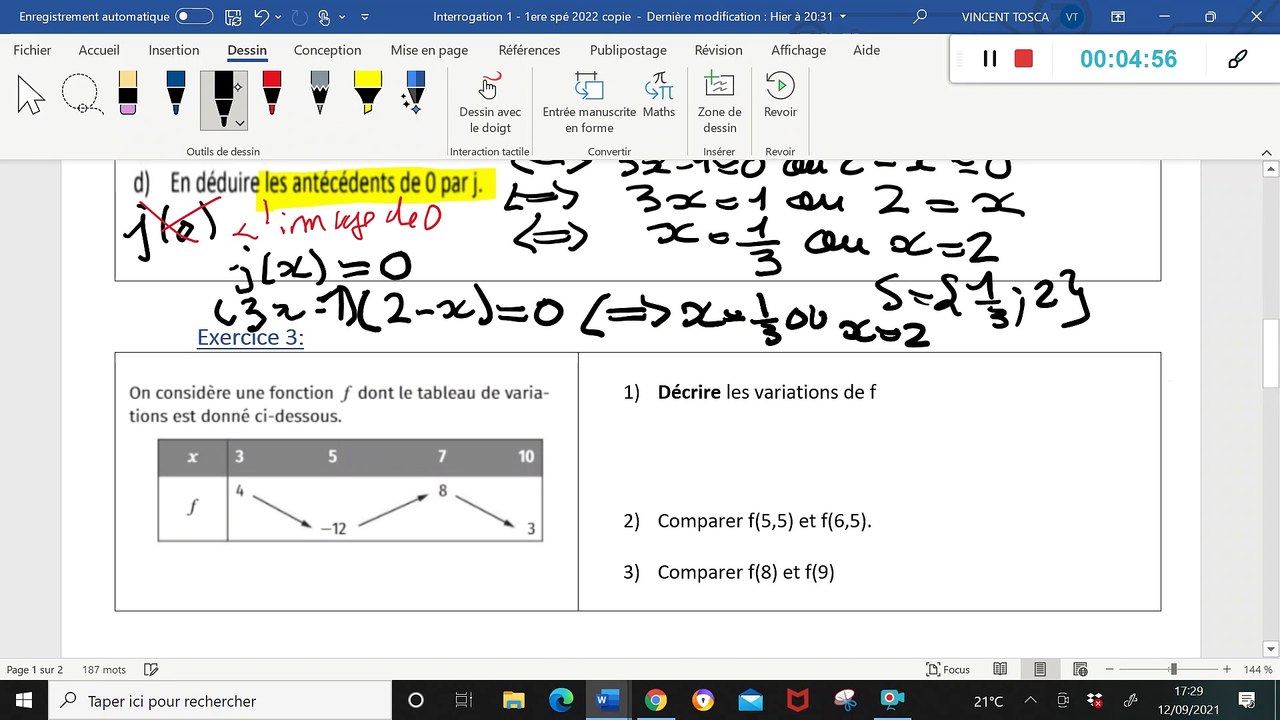Viewport: 1280px width, 720px height.
Task: Toggle Enregistrement automatique switch
Action: click(194, 17)
